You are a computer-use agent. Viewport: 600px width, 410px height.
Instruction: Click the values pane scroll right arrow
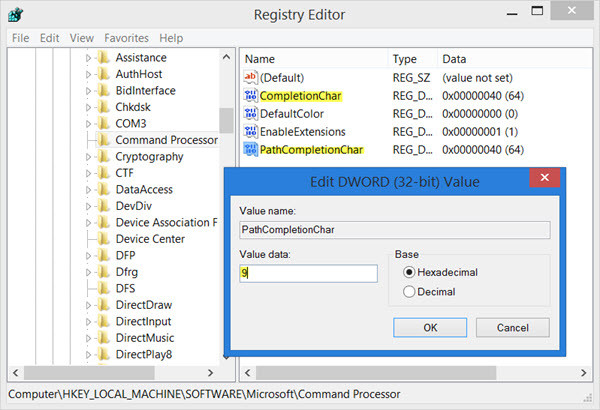[x=584, y=372]
